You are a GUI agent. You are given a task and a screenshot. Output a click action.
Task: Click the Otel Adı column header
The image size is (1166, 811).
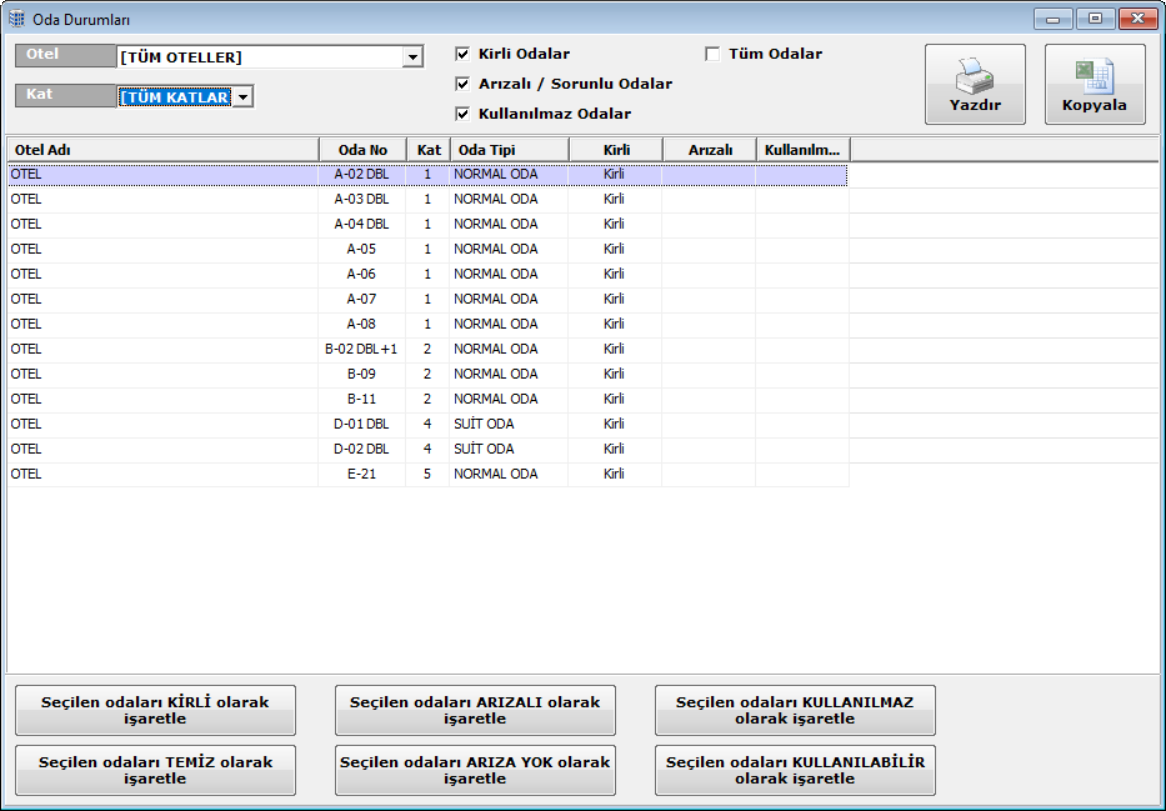tap(162, 150)
